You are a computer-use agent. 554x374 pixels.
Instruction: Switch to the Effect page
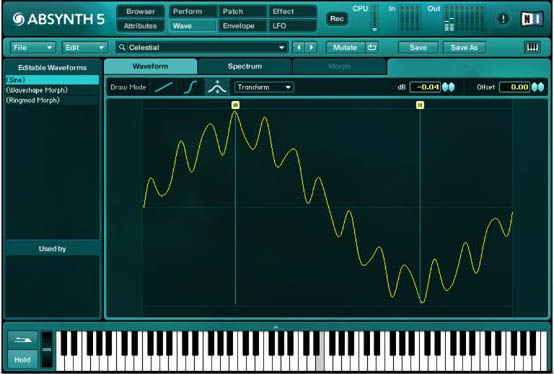292,12
